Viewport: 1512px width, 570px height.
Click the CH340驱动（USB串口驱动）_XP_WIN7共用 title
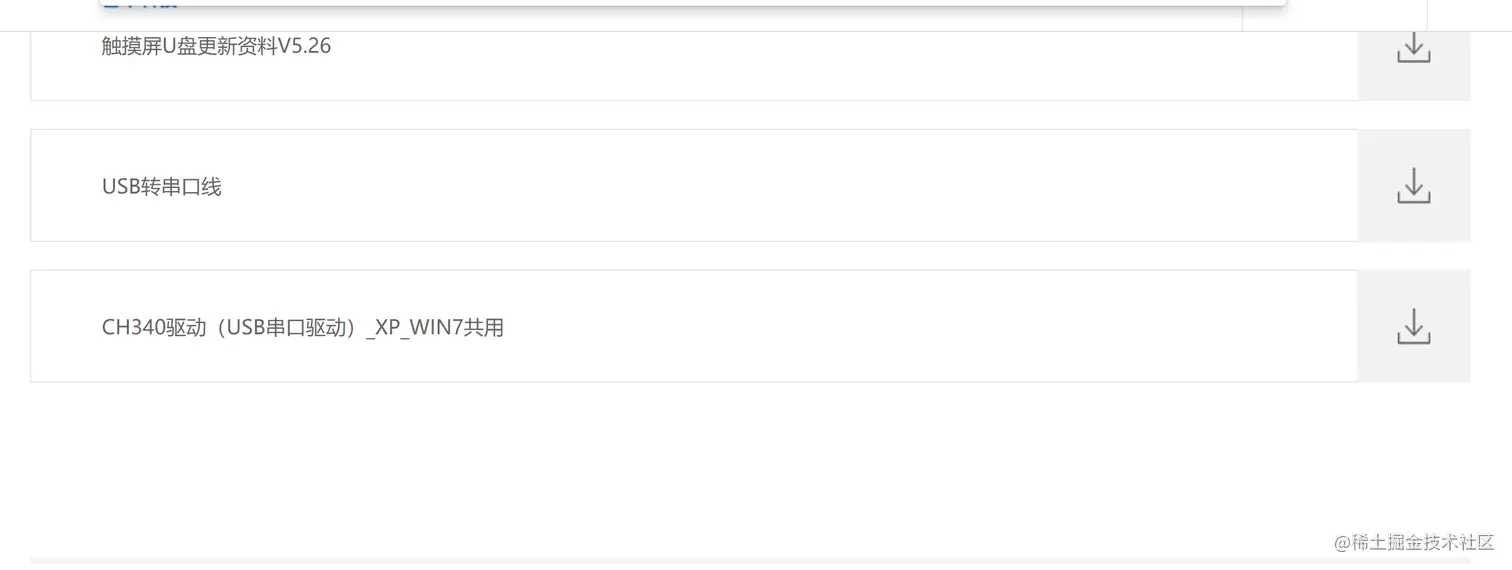coord(302,328)
